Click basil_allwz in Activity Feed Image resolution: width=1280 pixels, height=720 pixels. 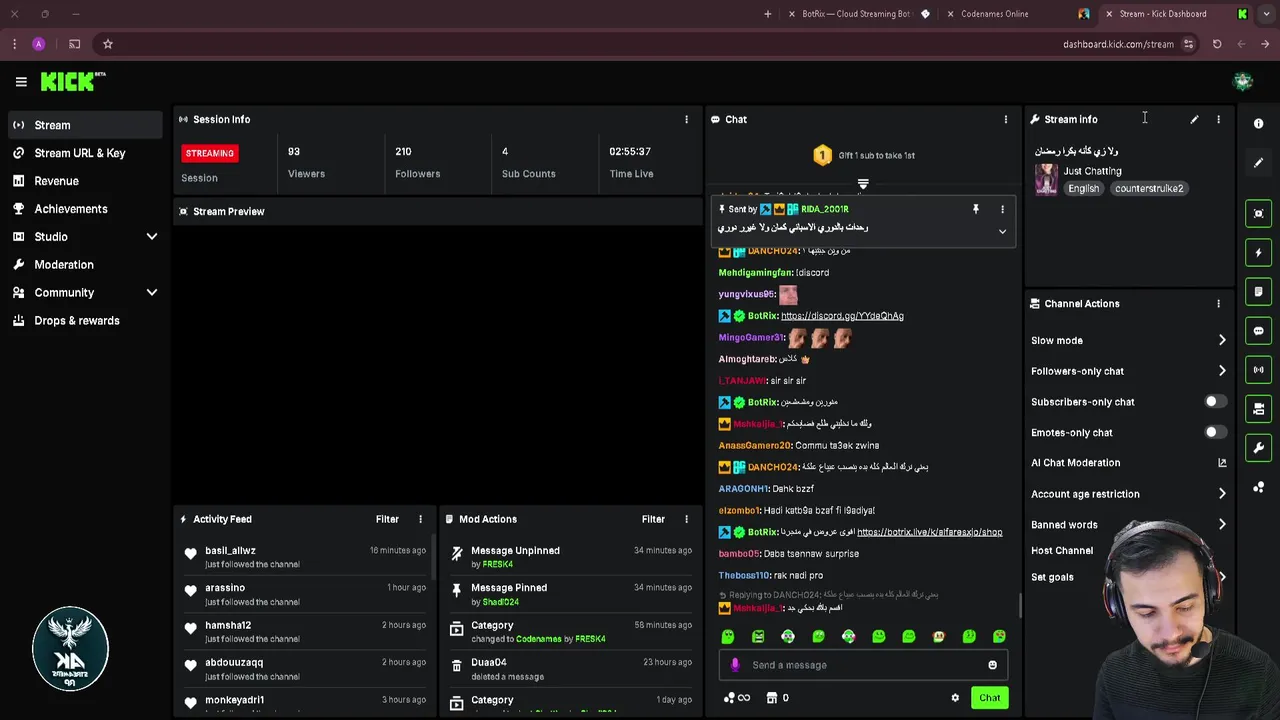[230, 551]
